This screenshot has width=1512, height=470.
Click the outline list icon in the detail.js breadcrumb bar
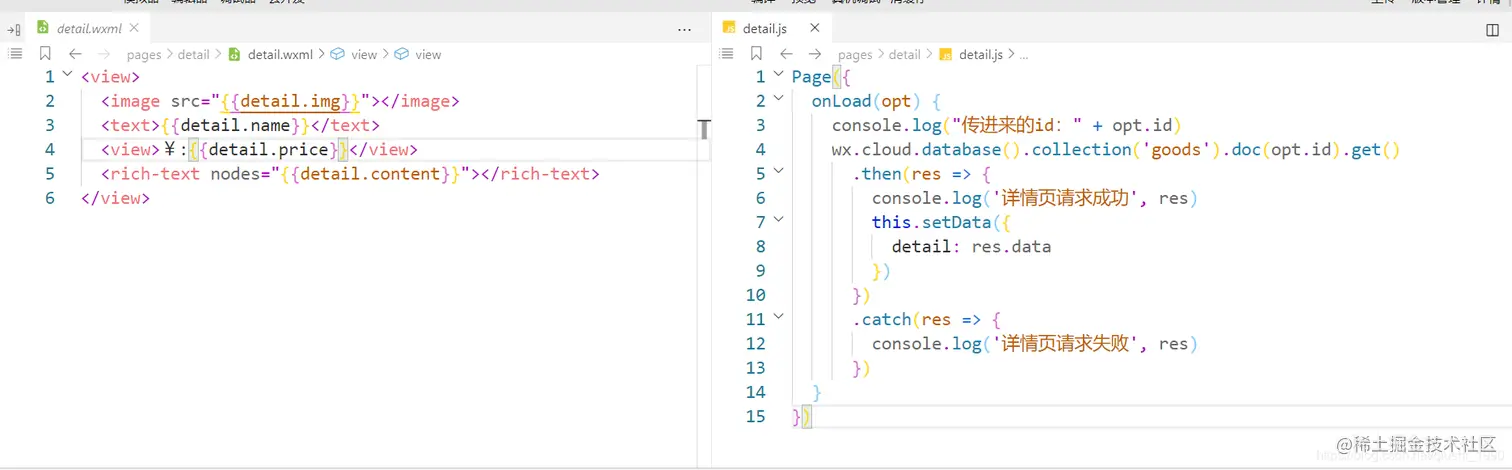point(726,54)
